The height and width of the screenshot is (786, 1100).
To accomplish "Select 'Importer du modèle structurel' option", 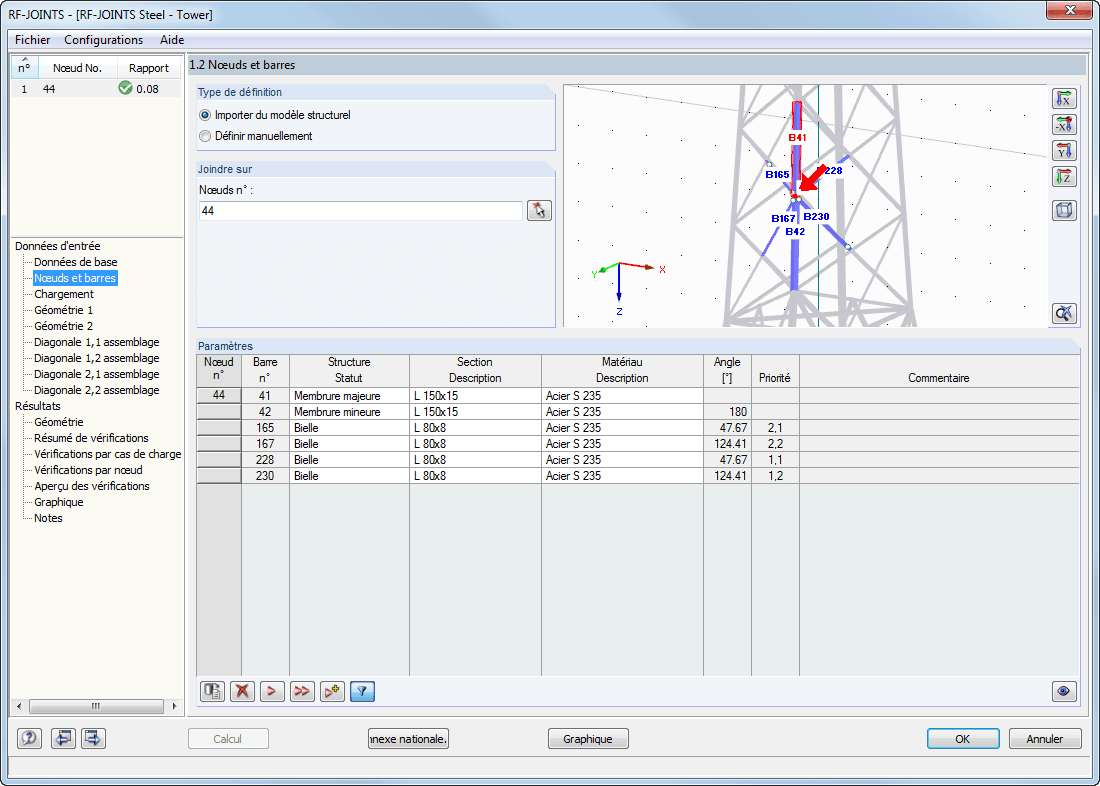I will [206, 115].
